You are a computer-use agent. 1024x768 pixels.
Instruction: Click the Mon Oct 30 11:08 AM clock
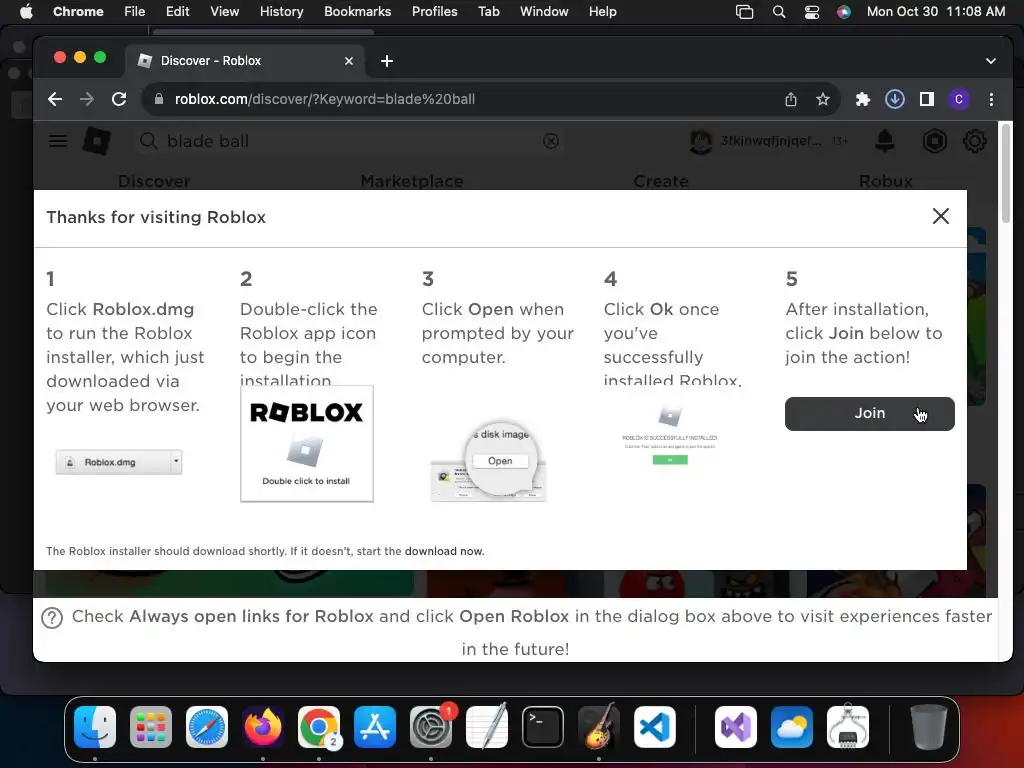(936, 11)
